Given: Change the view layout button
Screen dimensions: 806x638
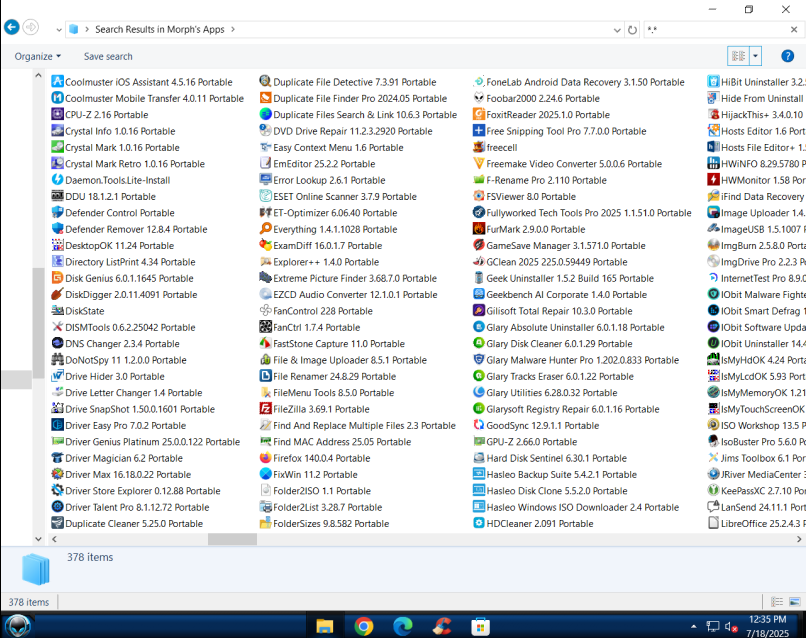Looking at the screenshot, I should click(x=739, y=56).
